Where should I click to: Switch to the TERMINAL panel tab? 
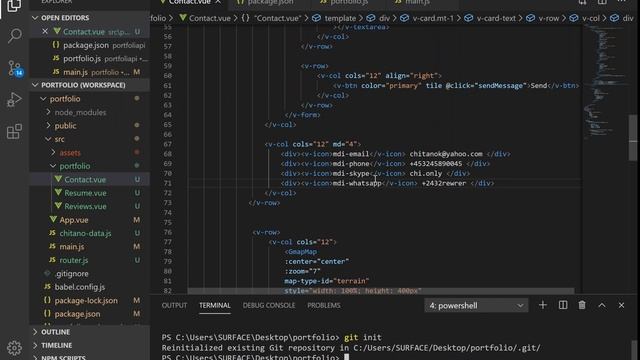point(215,305)
